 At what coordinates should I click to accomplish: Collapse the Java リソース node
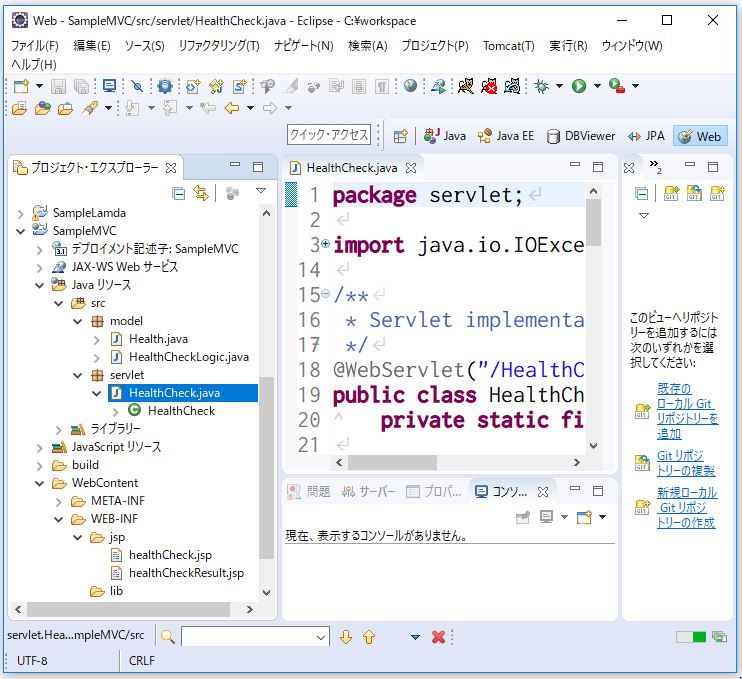click(40, 285)
